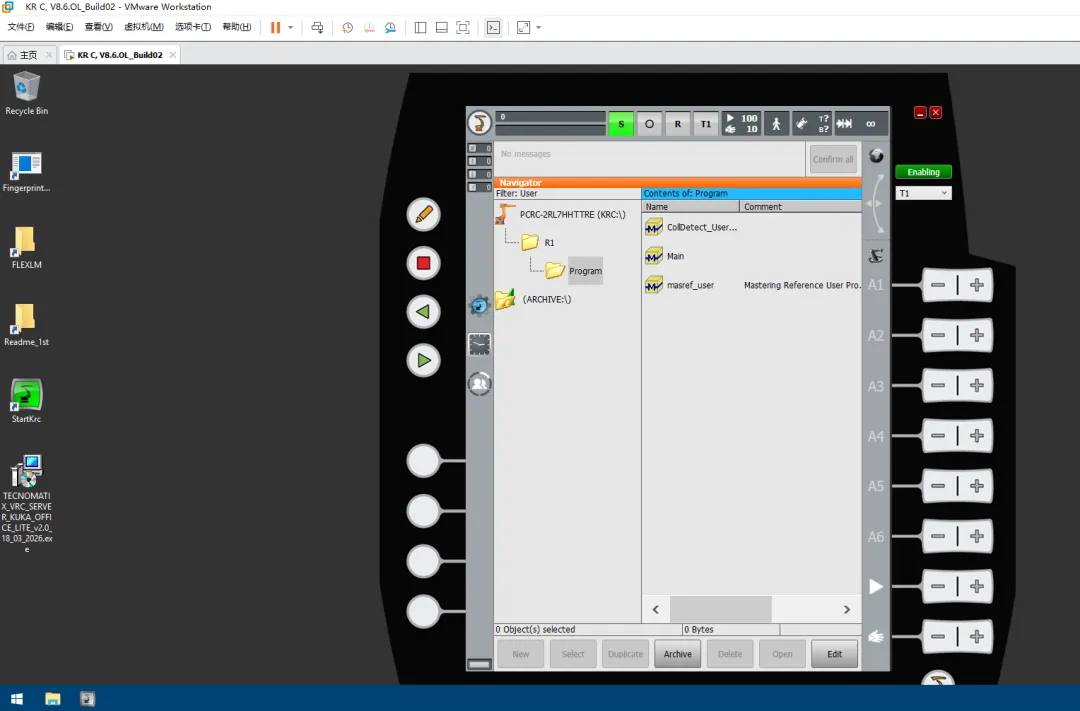Click the green Enabling button
Viewport: 1080px width, 711px height.
click(x=923, y=172)
